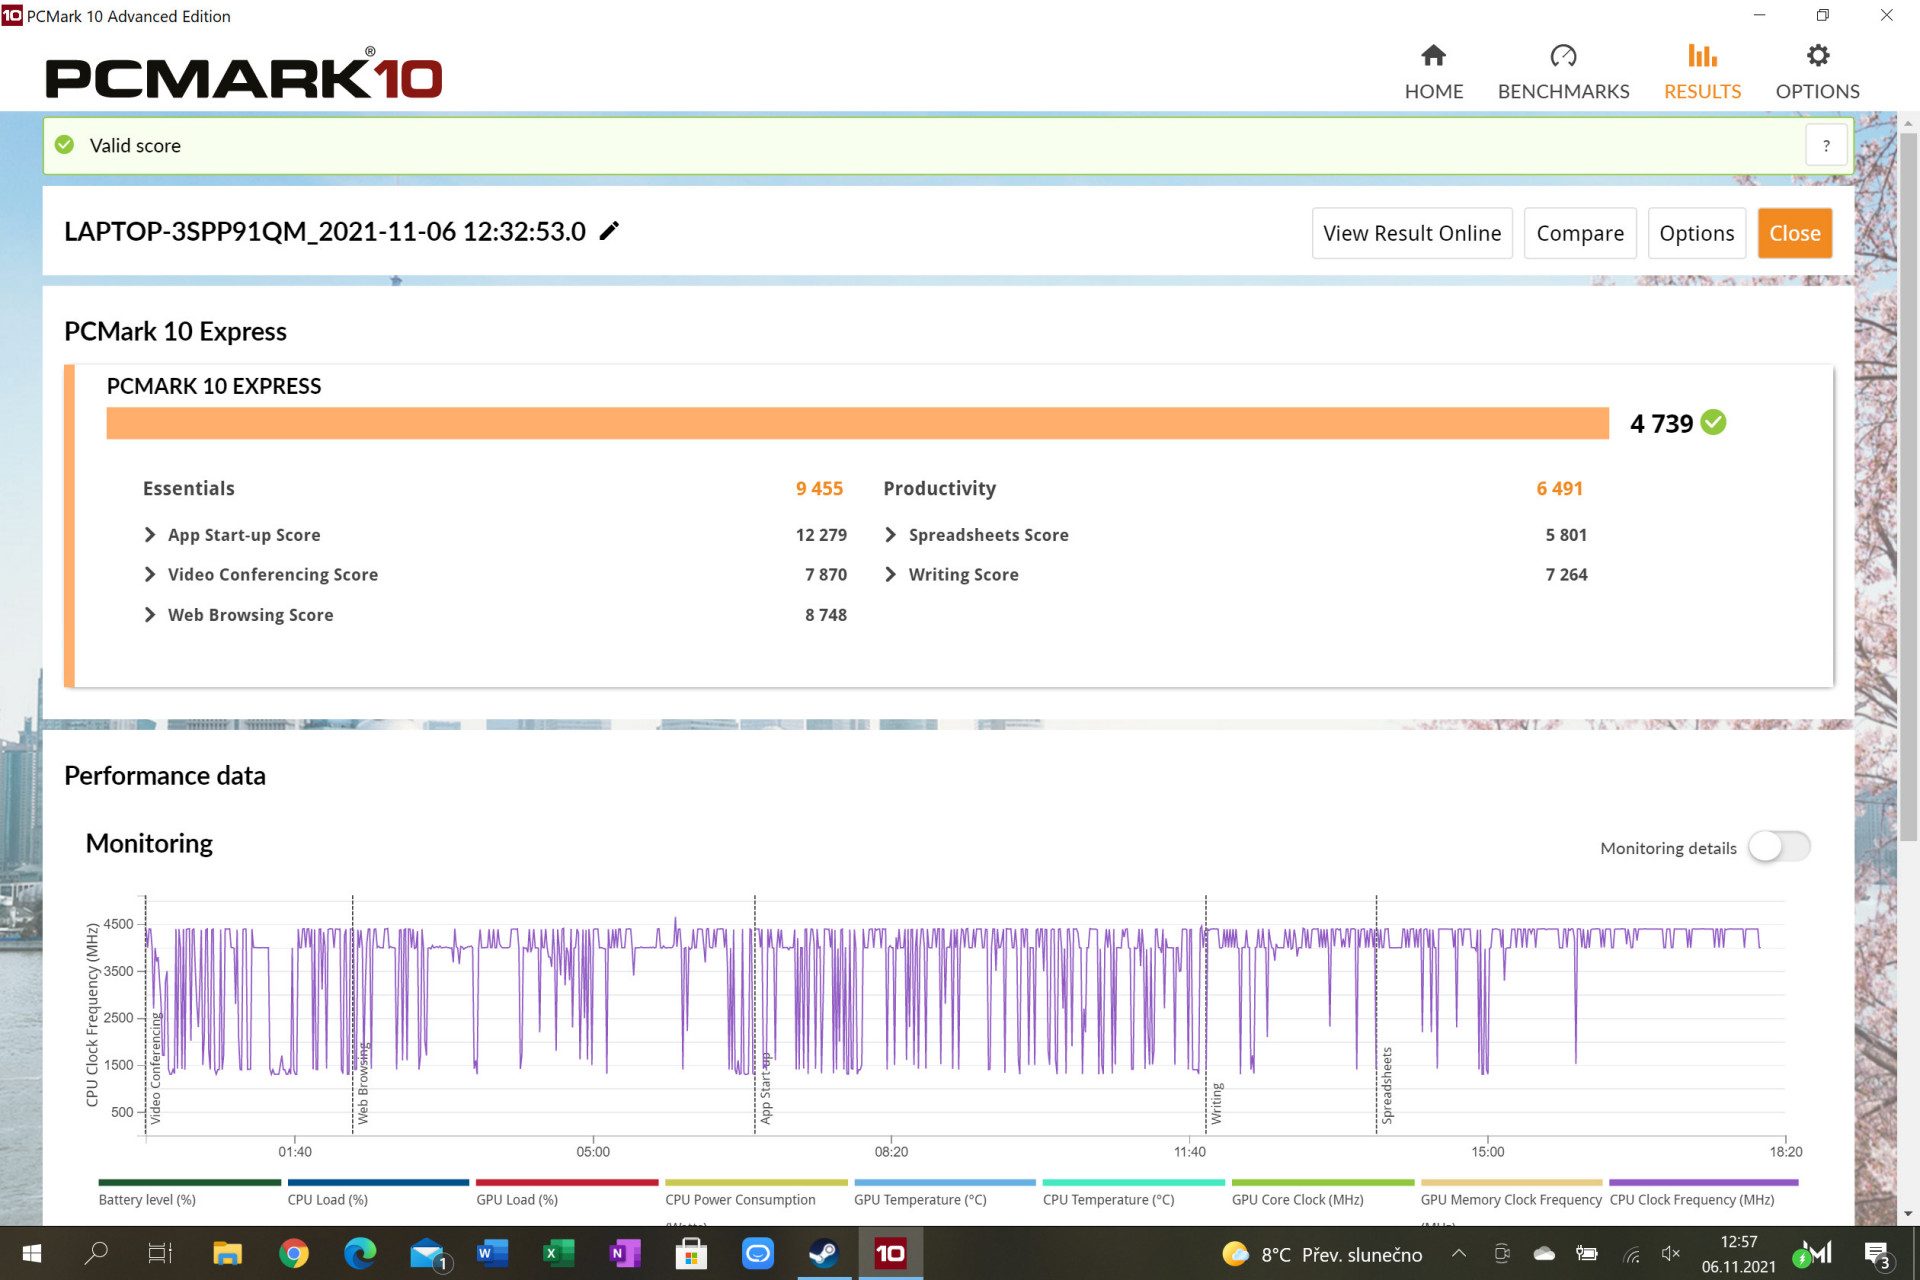Click the edit pencil icon beside result name
This screenshot has height=1280, width=1920.
609,231
